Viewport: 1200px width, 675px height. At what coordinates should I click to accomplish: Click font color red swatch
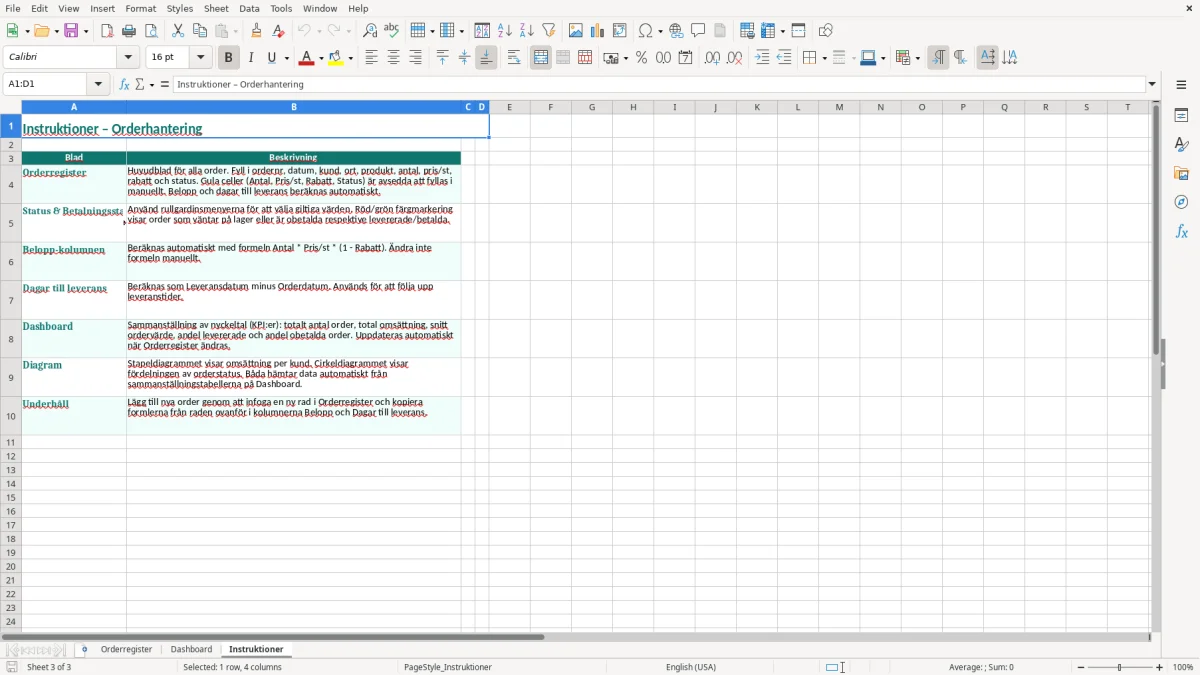tap(306, 58)
